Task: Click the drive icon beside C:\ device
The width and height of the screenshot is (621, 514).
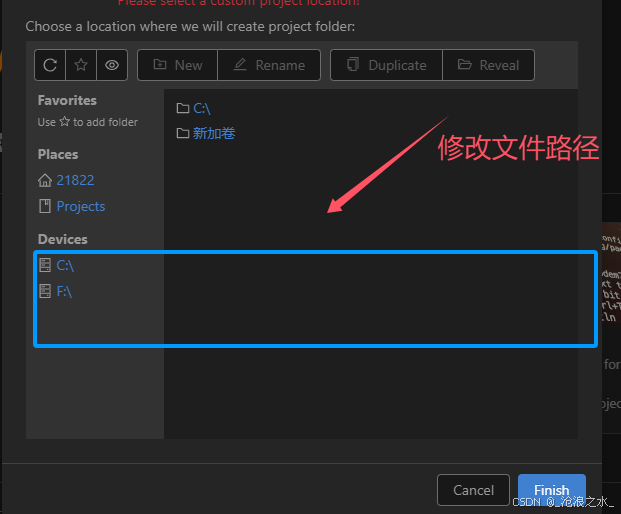Action: pos(45,265)
